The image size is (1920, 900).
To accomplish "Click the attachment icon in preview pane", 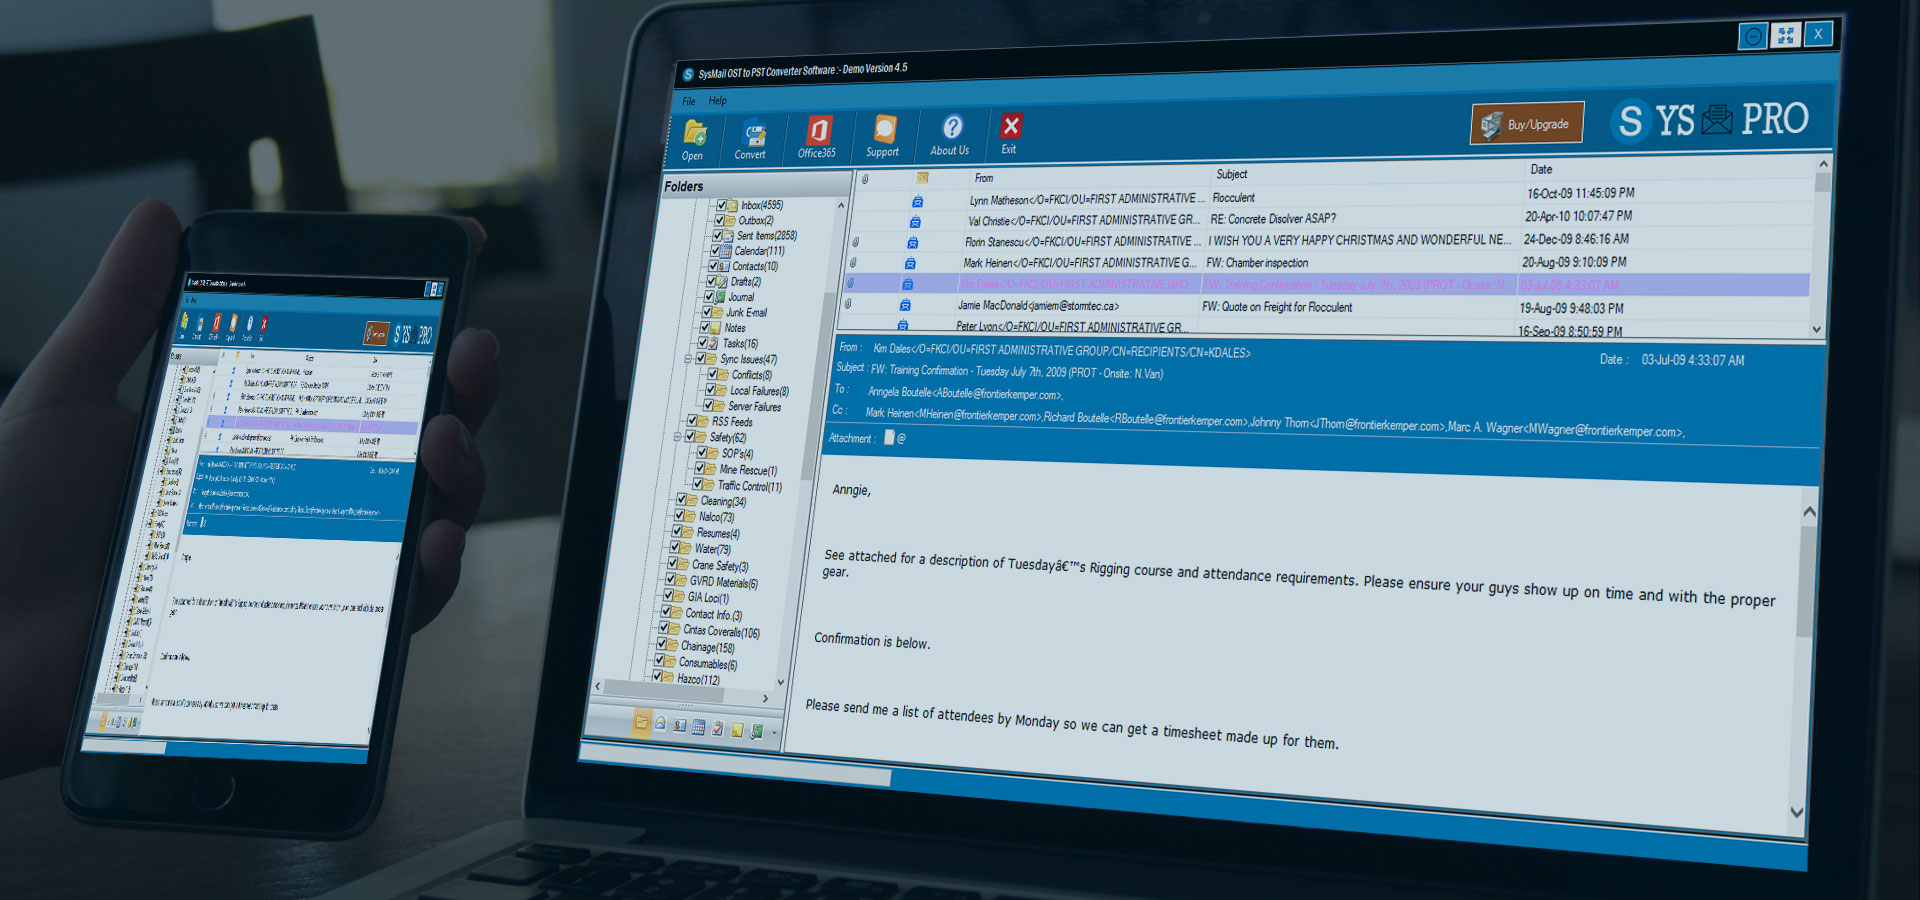I will coord(889,438).
